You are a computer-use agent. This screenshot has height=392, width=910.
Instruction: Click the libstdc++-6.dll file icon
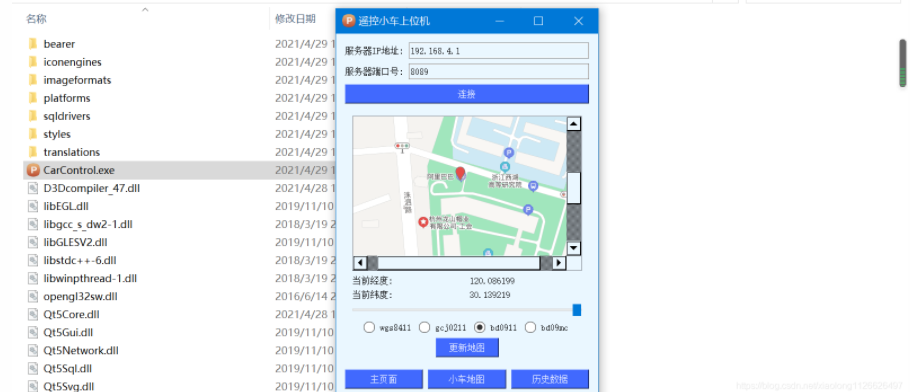33,260
